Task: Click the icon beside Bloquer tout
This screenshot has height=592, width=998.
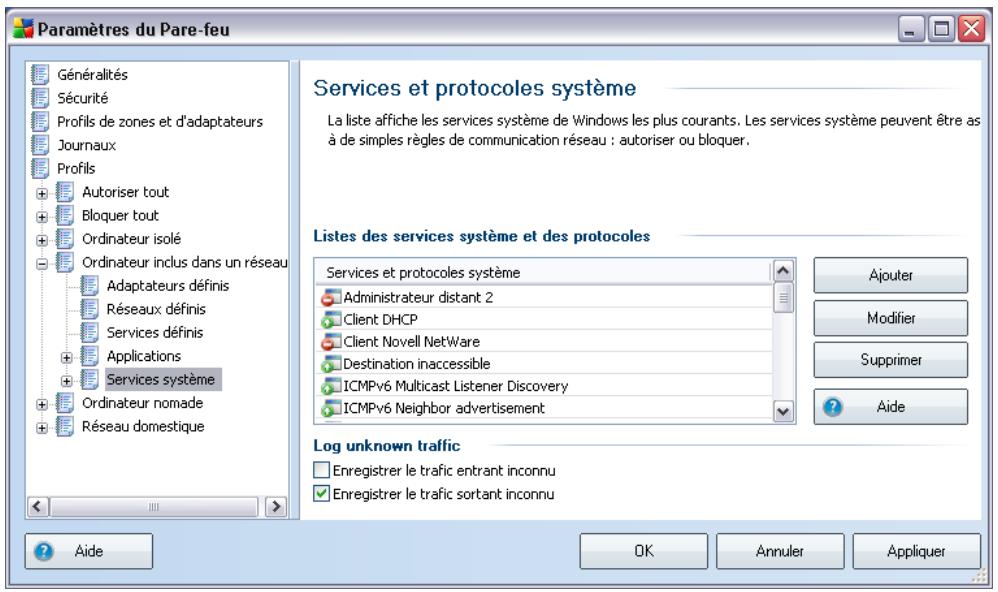Action: 65,216
